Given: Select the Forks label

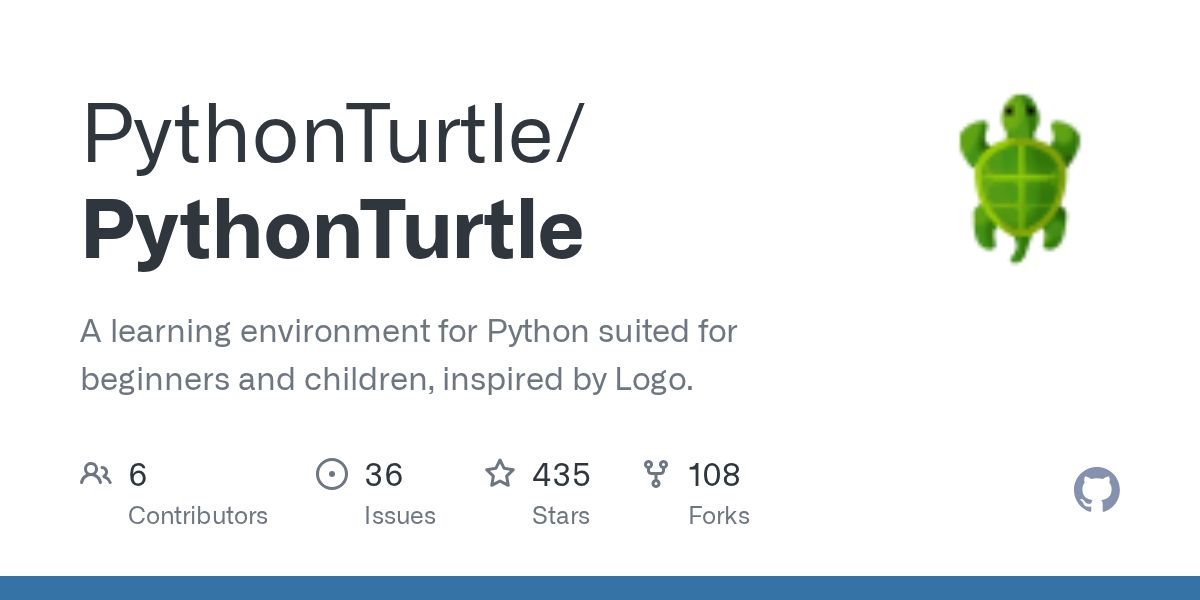Looking at the screenshot, I should [718, 516].
